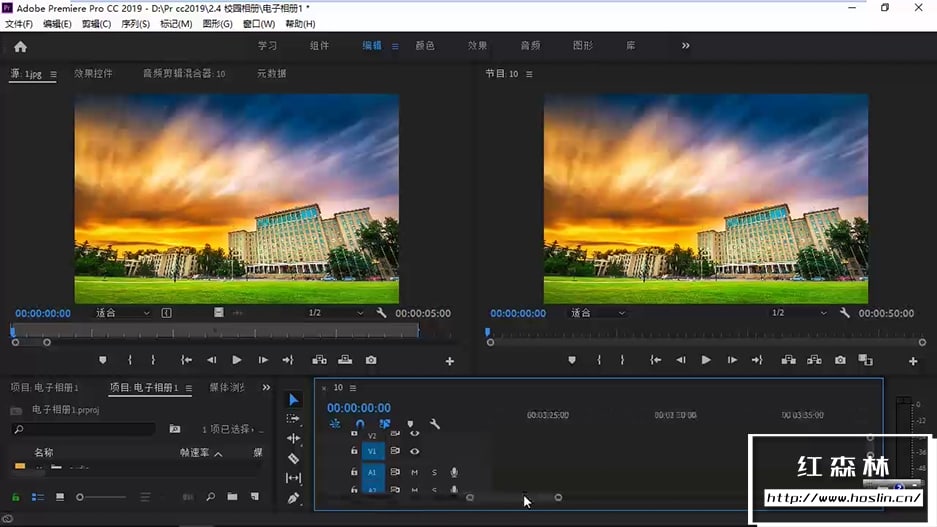Image resolution: width=937 pixels, height=527 pixels.
Task: Play in Source monitor
Action: 237,360
